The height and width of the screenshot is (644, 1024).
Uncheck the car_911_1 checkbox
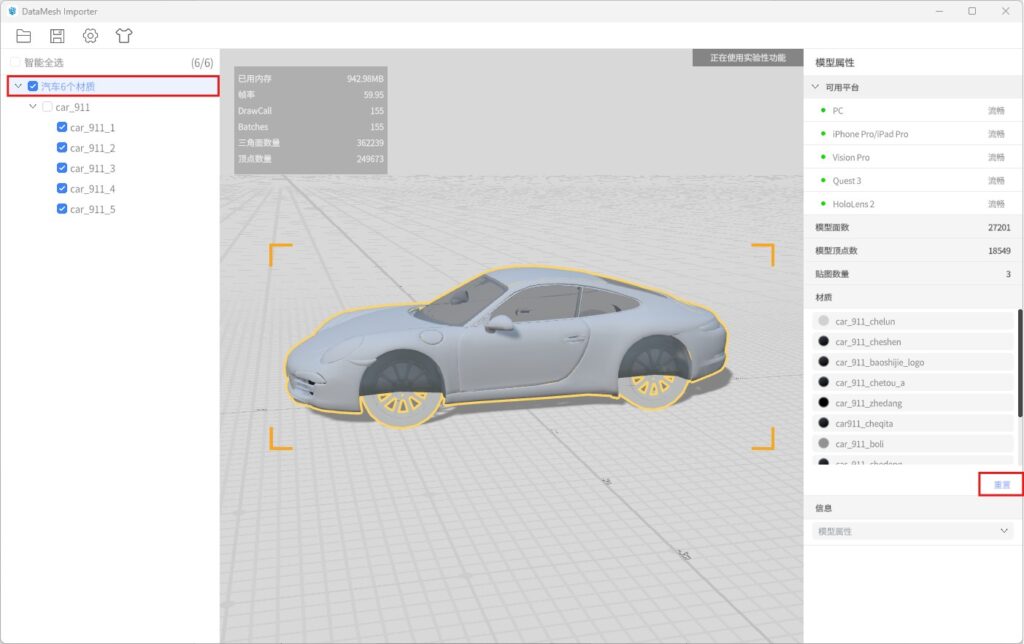coord(62,128)
